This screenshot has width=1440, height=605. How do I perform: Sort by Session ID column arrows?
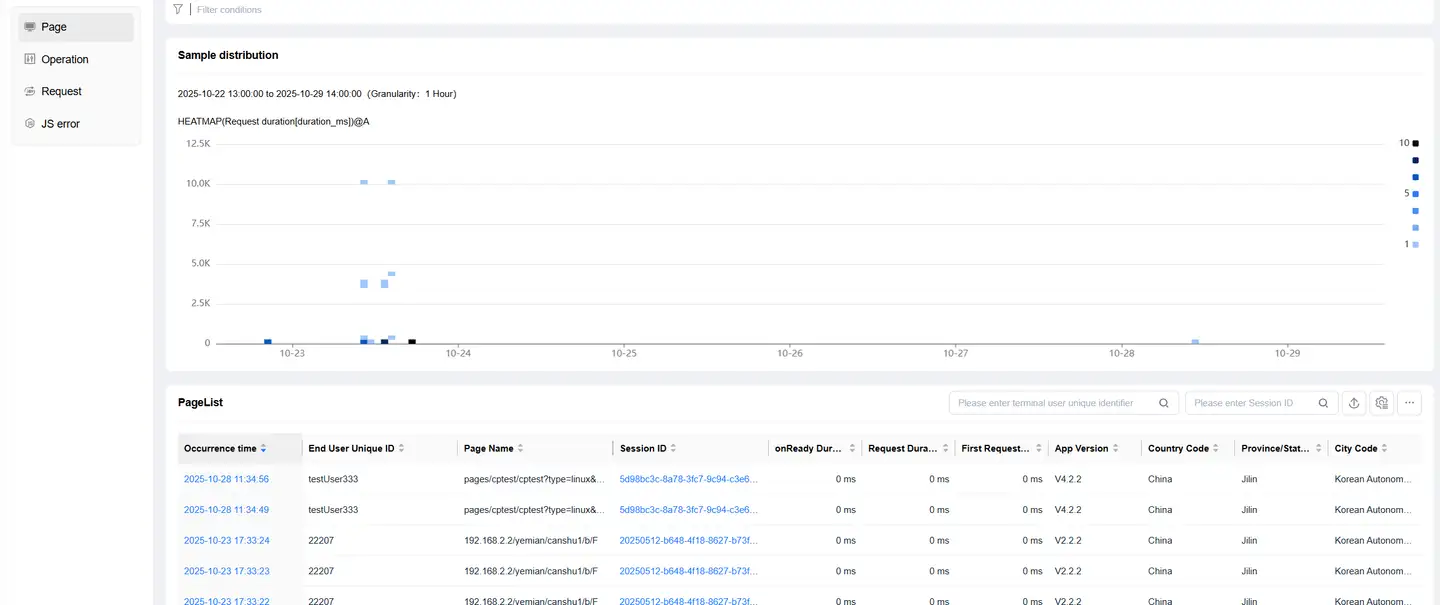[x=673, y=449]
